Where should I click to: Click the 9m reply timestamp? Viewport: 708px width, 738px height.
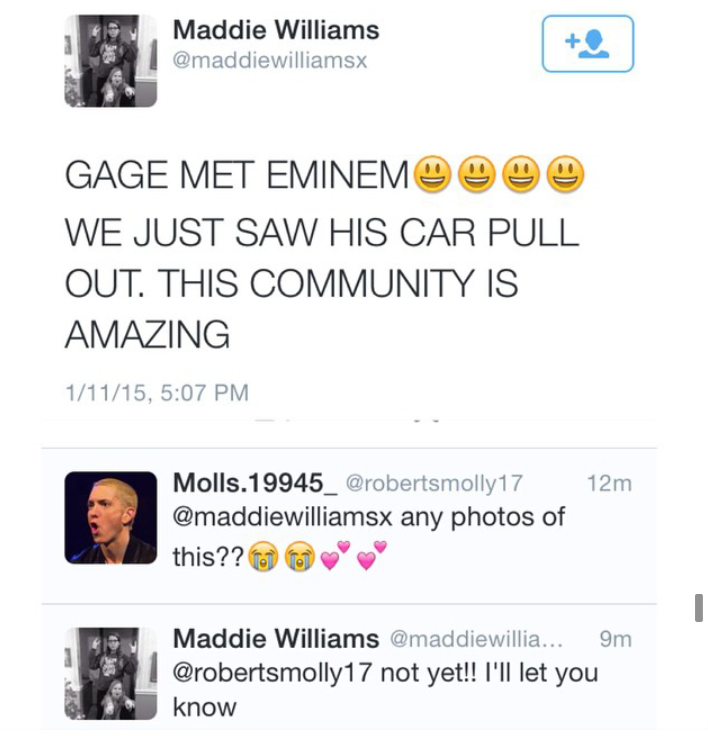pos(616,638)
